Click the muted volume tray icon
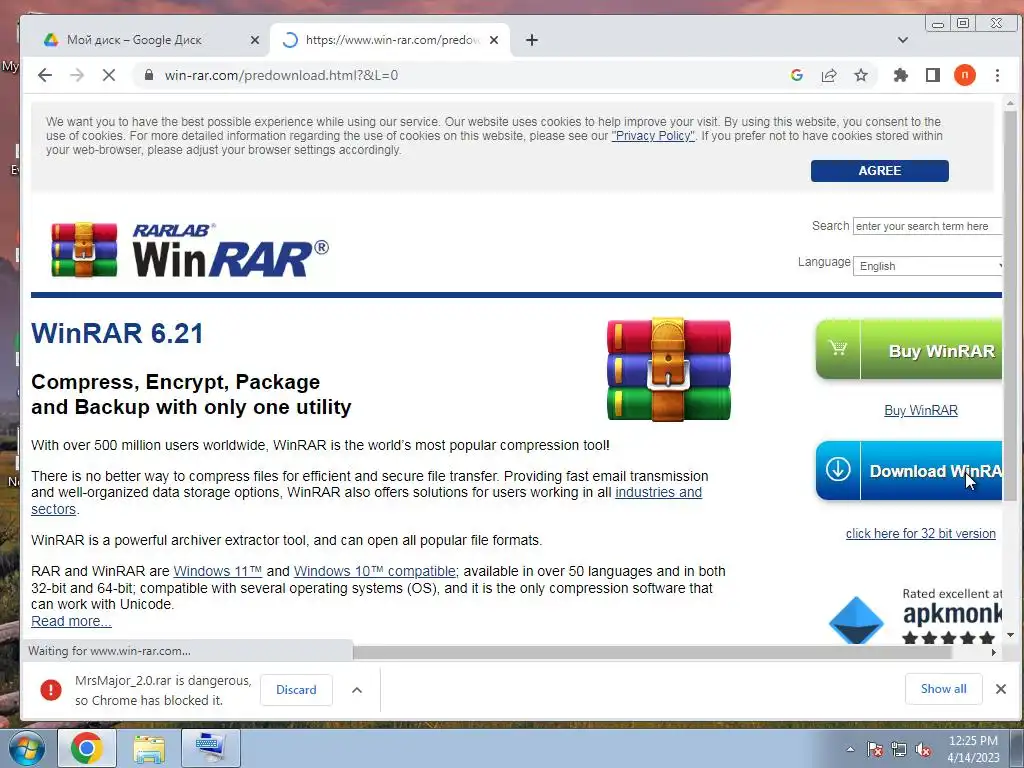The height and width of the screenshot is (768, 1024). [x=923, y=750]
